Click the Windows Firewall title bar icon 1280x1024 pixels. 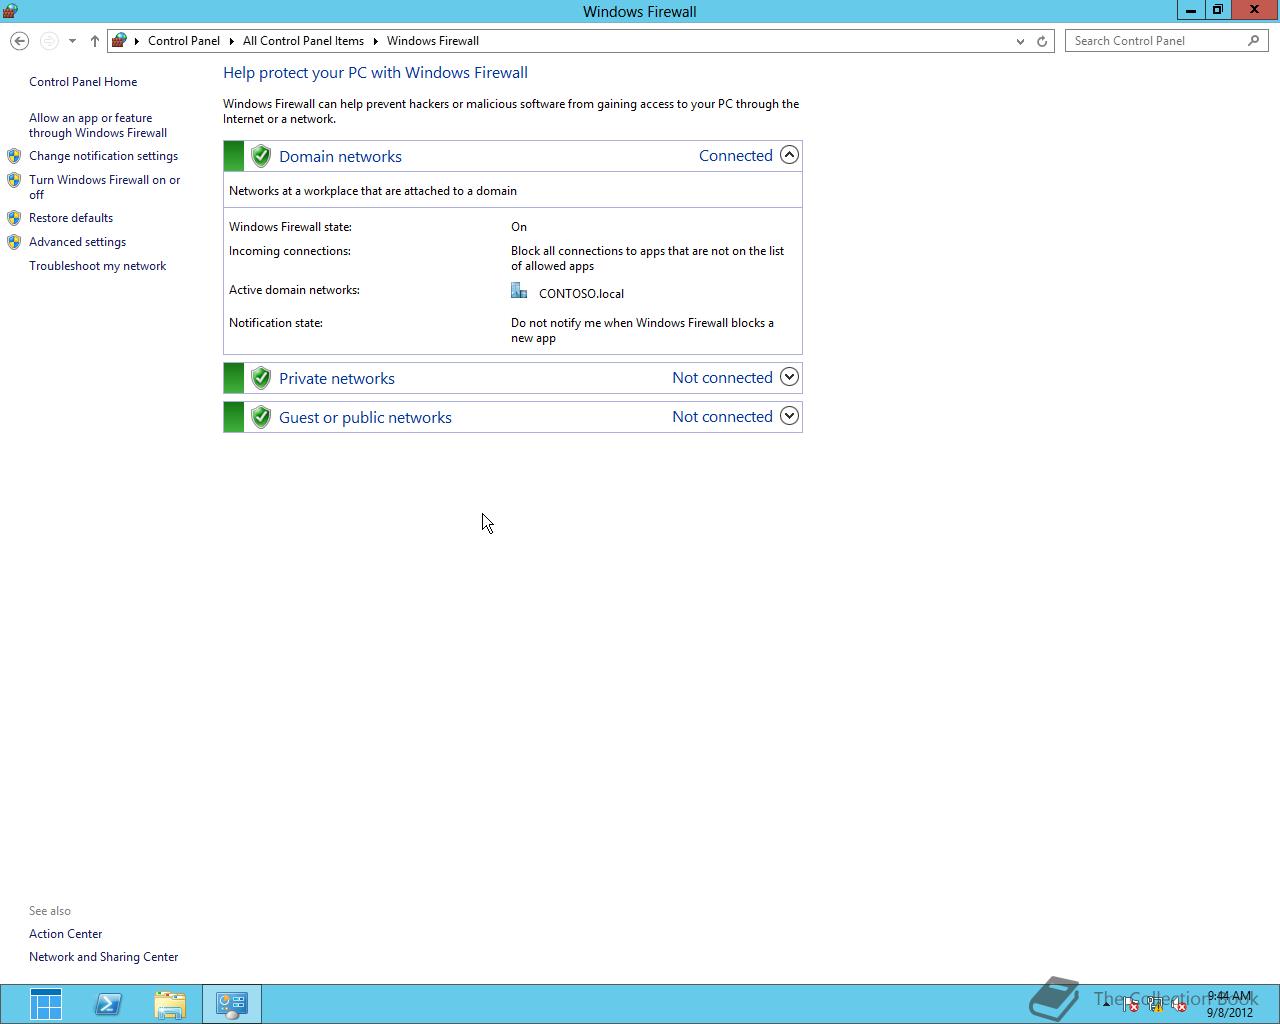(x=10, y=11)
